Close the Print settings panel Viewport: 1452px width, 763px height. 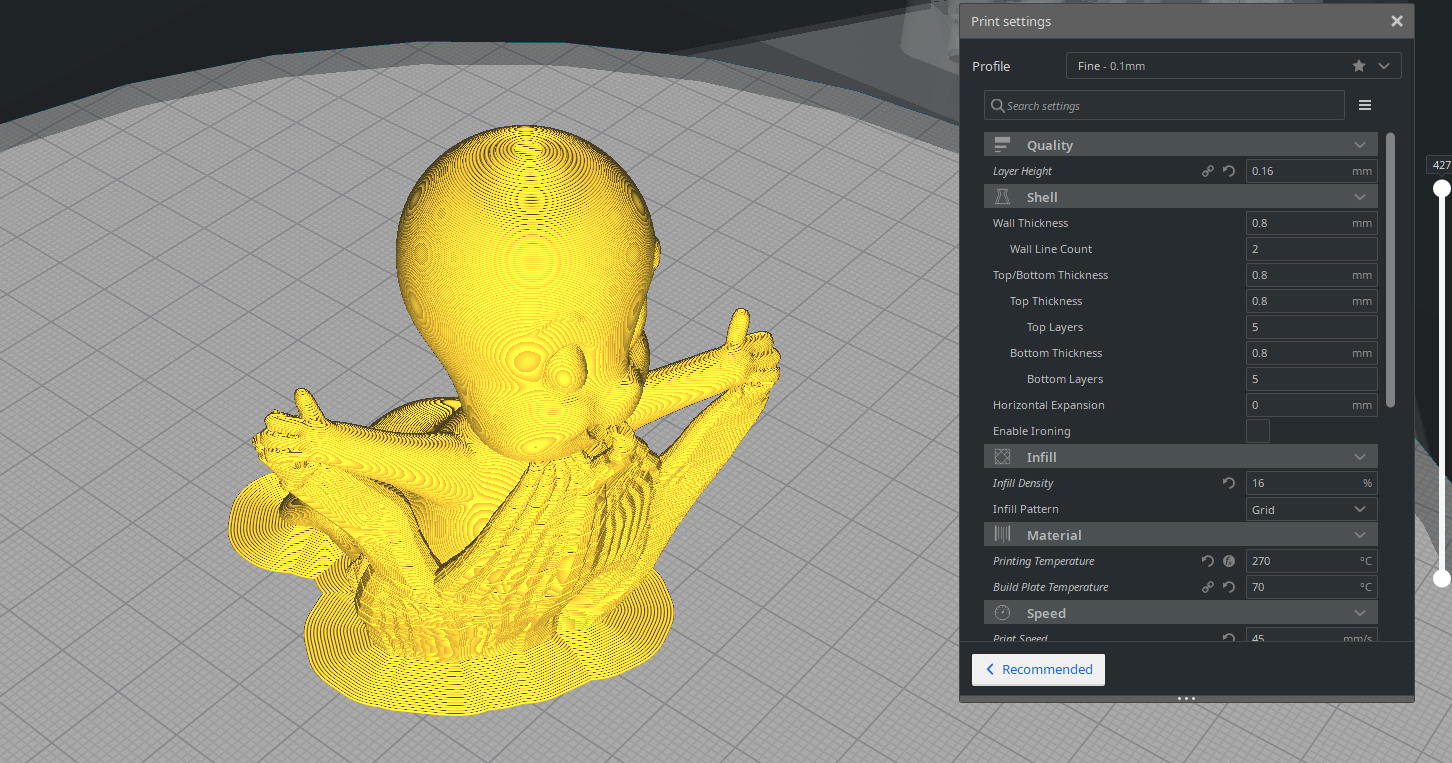pos(1397,21)
